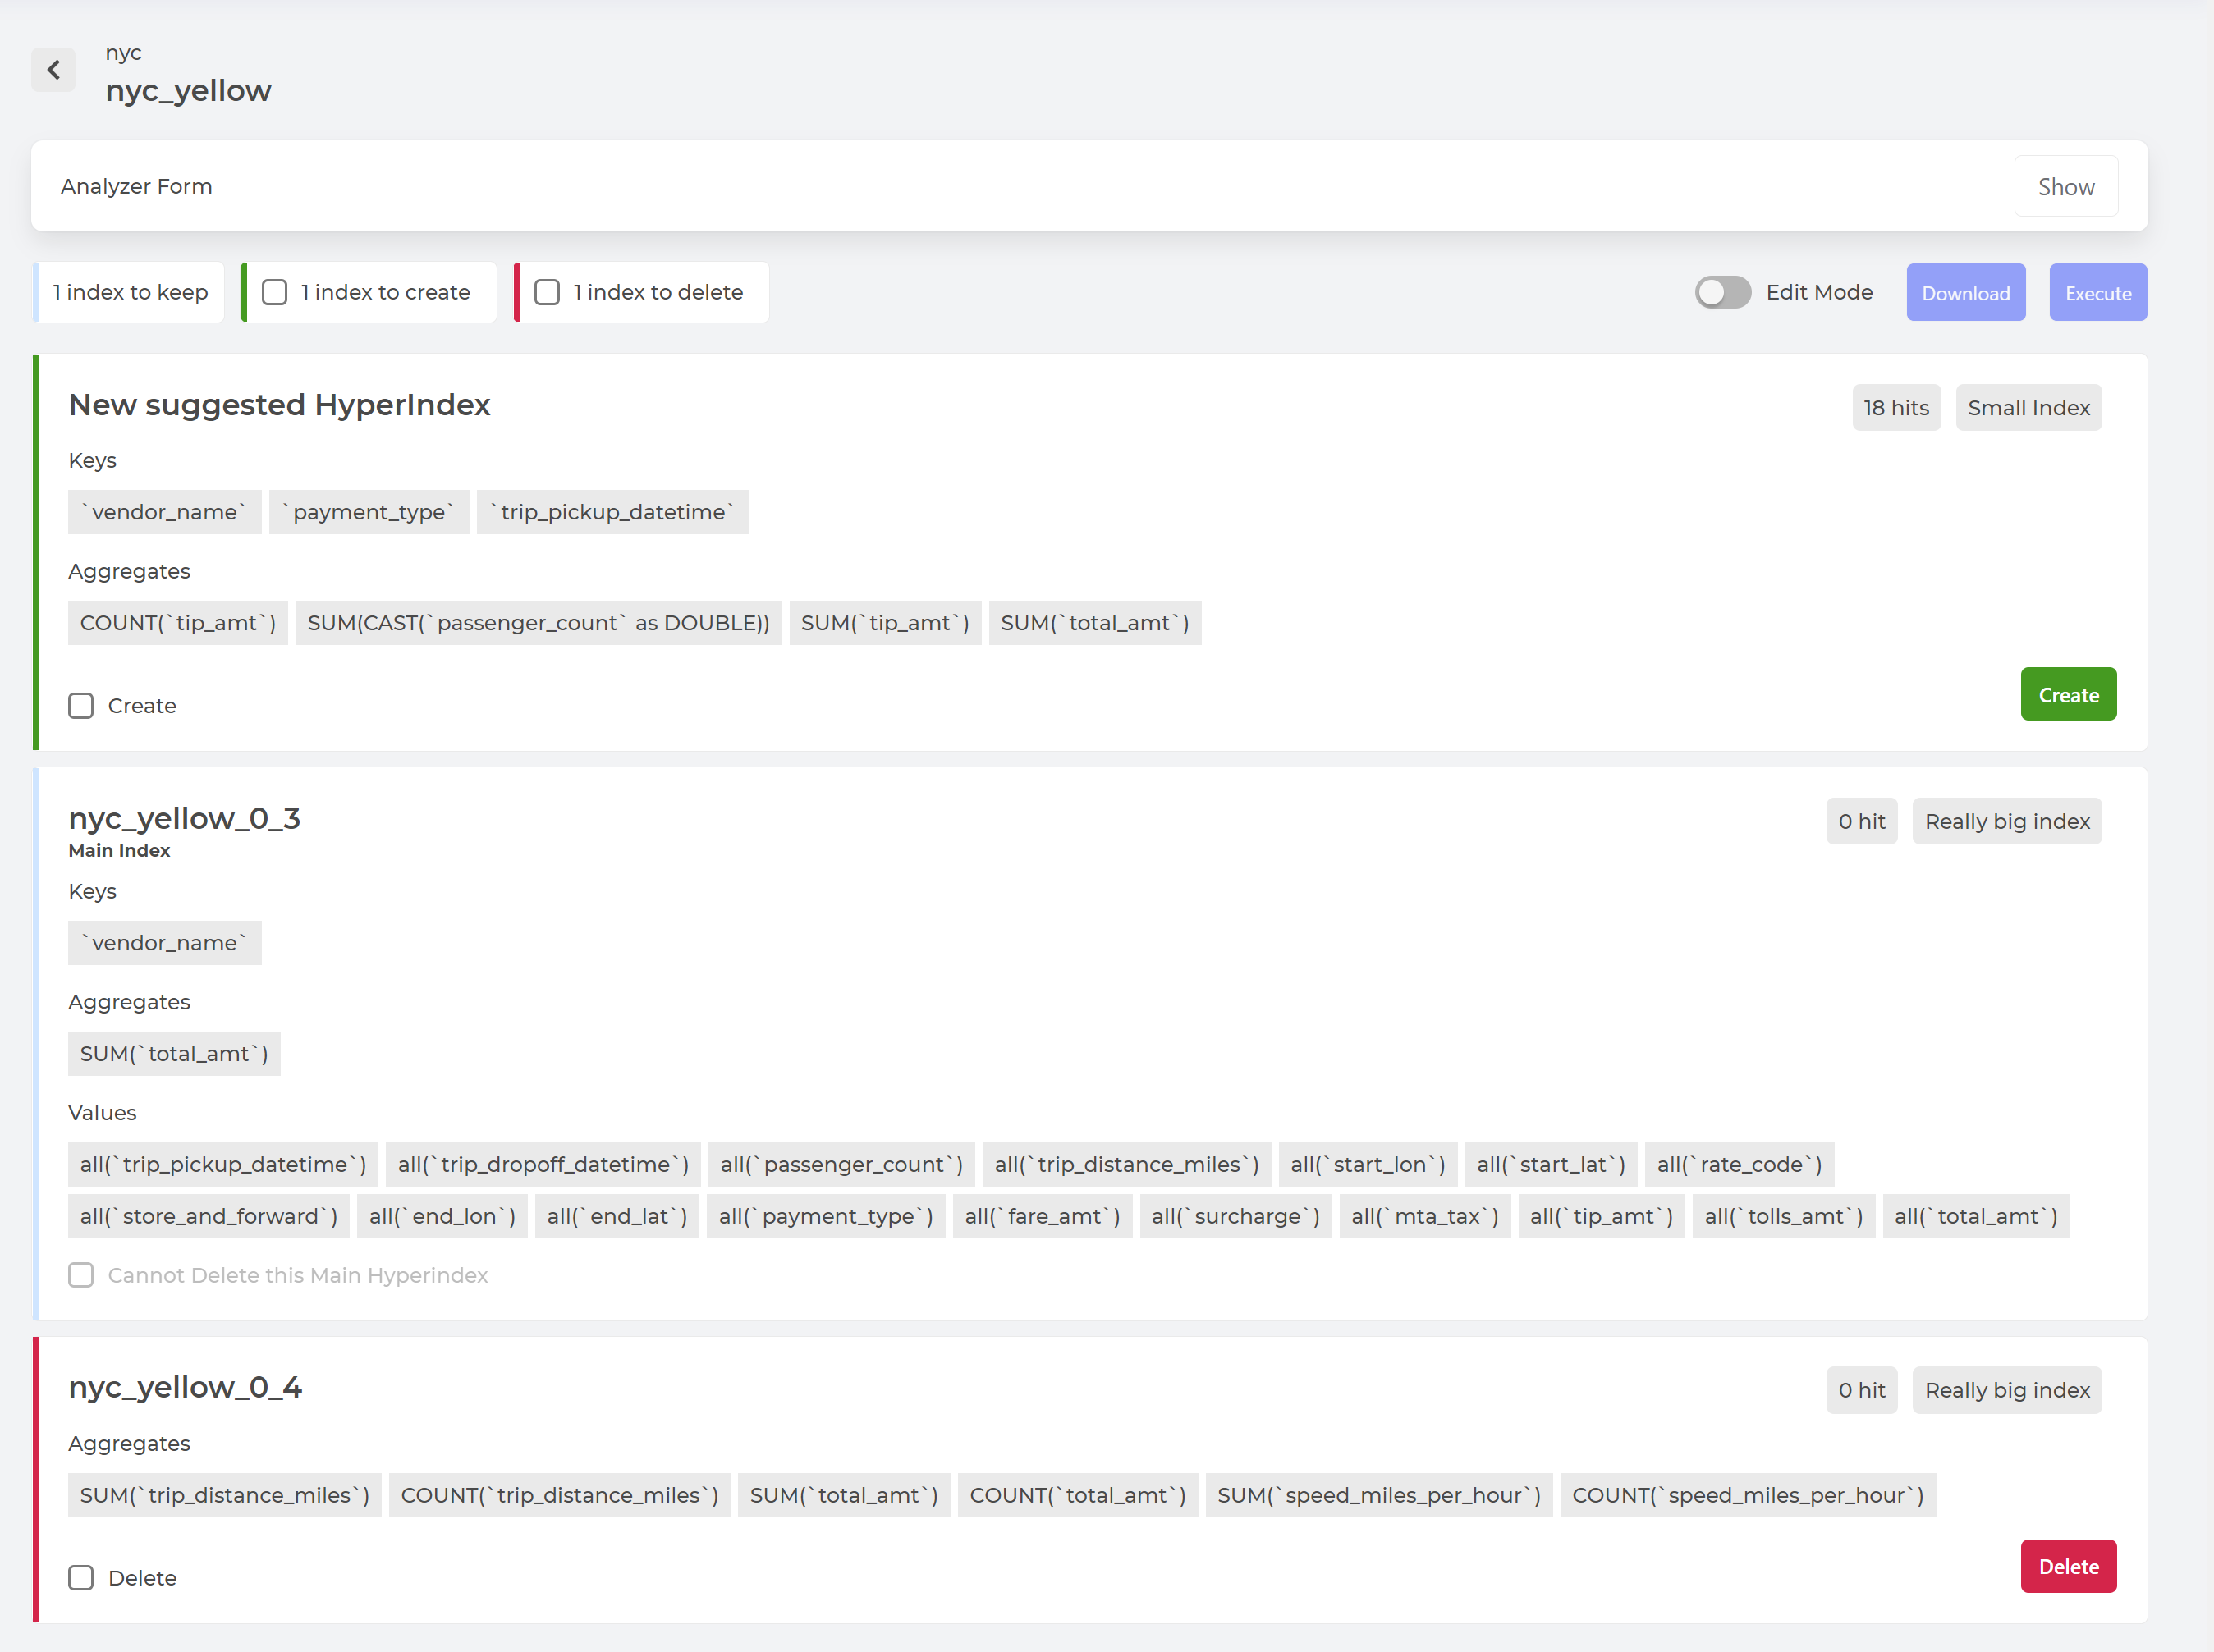Viewport: 2214px width, 1652px height.
Task: Click 'Really big index' badge of nyc_yellow_0_4
Action: click(2007, 1391)
